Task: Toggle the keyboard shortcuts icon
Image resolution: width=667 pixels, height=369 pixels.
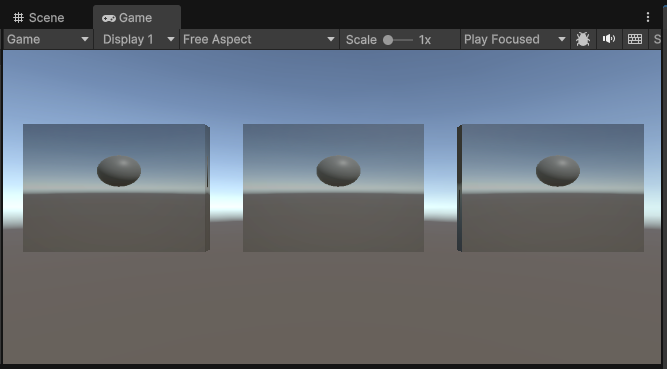Action: pos(635,40)
